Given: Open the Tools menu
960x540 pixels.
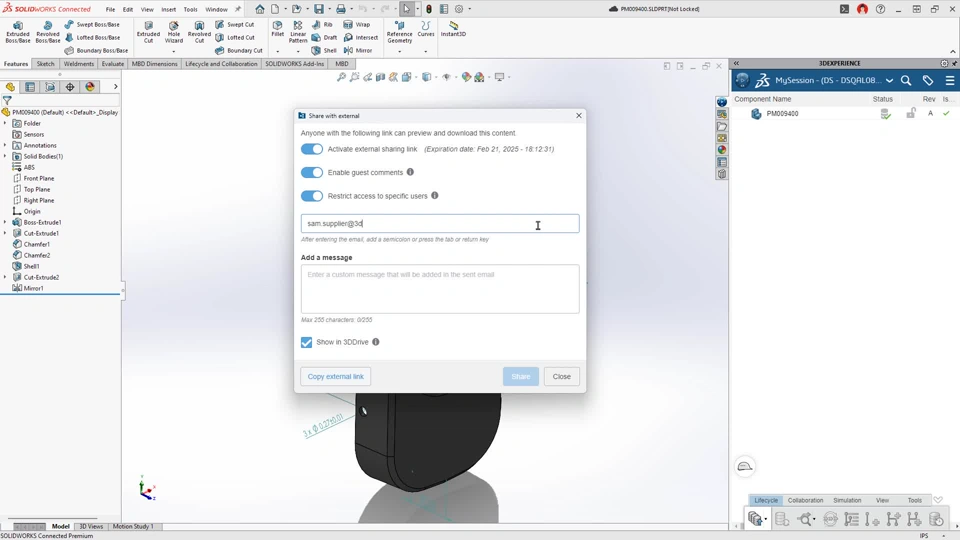Looking at the screenshot, I should (190, 9).
